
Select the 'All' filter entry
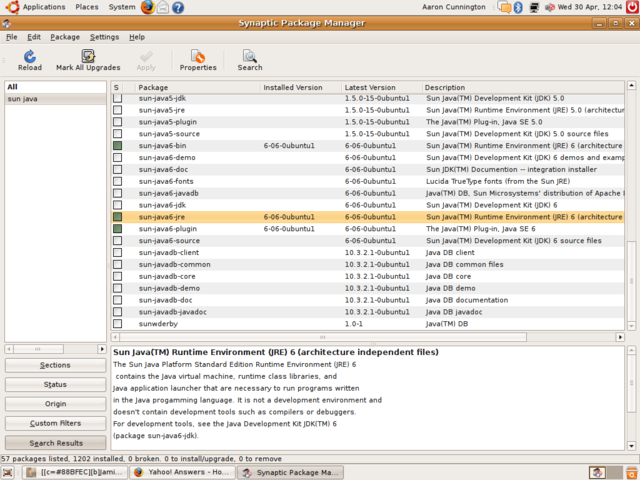(x=56, y=87)
